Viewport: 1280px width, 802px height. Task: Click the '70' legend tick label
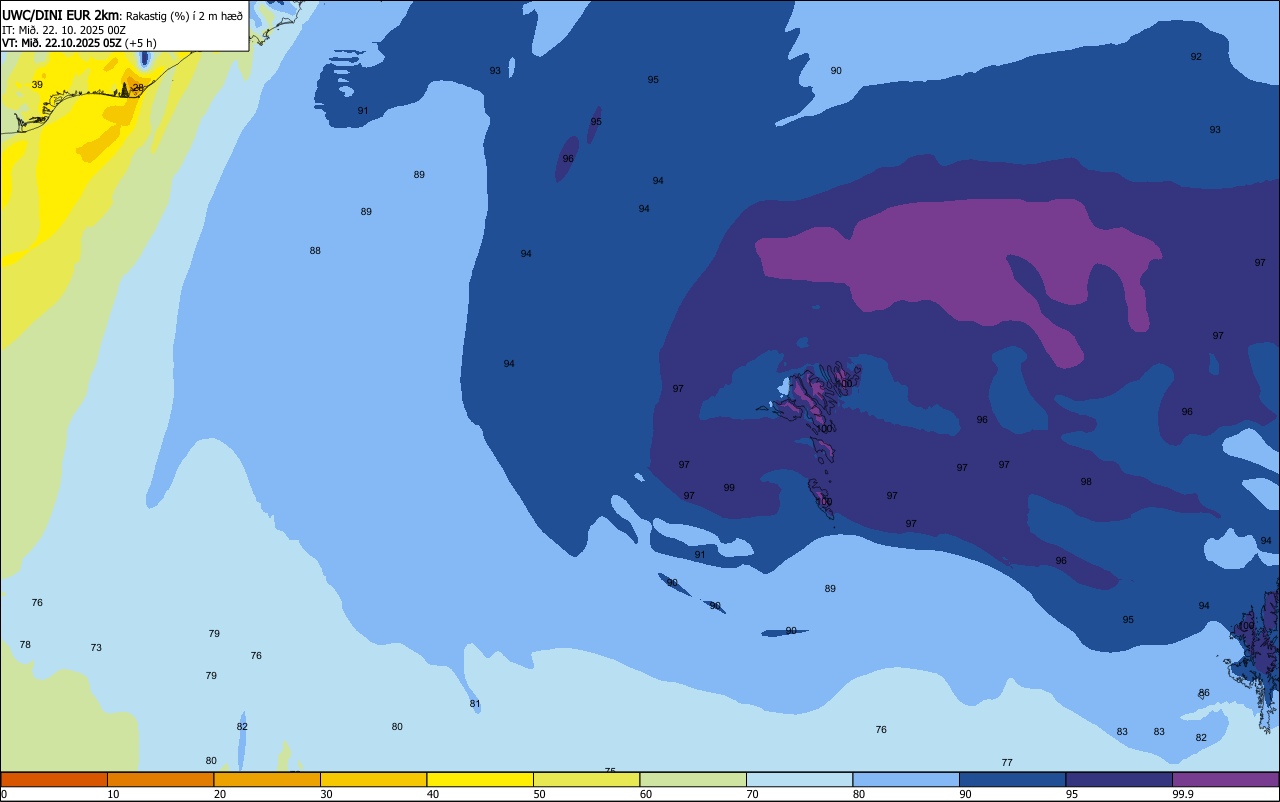752,794
